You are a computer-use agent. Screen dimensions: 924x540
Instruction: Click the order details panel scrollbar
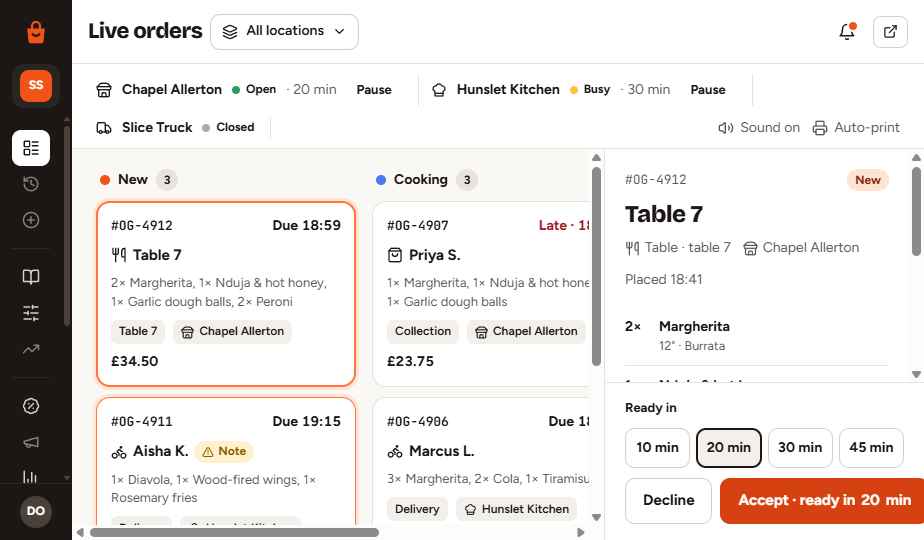tap(916, 211)
